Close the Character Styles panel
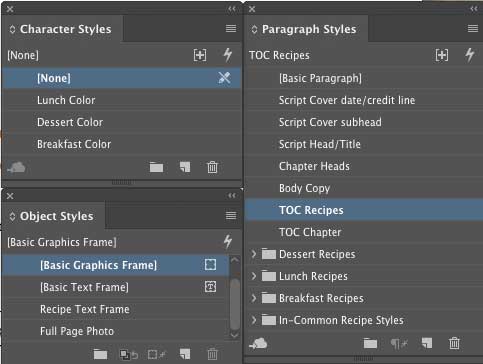Image resolution: width=483 pixels, height=364 pixels. click(x=10, y=9)
